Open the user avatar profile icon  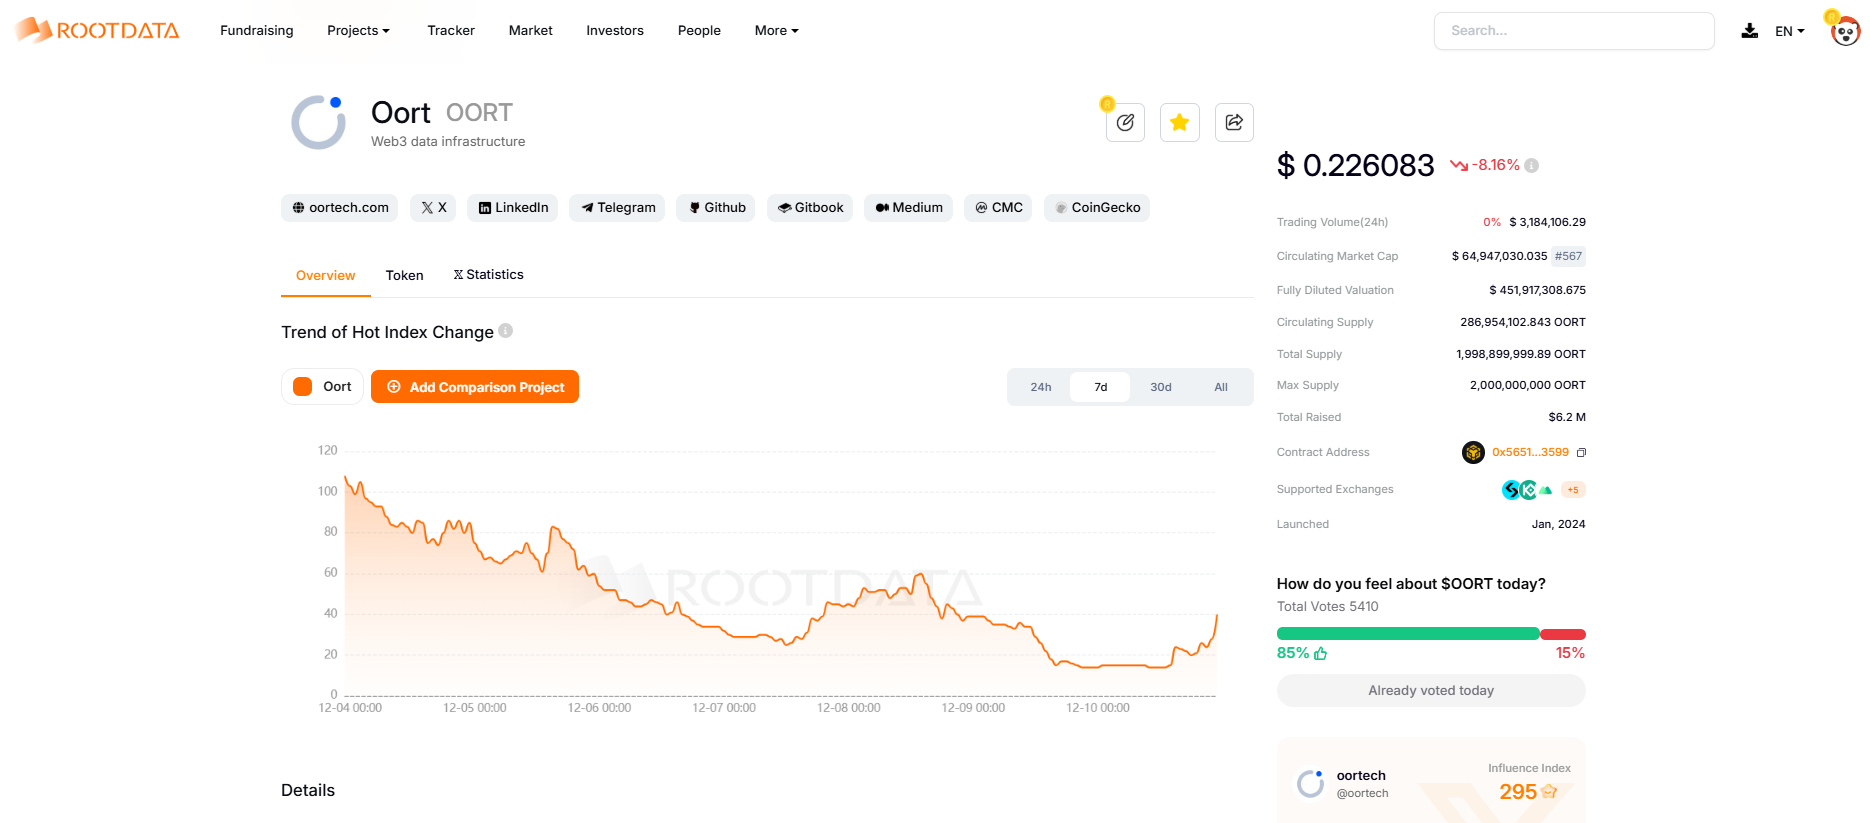[1845, 31]
